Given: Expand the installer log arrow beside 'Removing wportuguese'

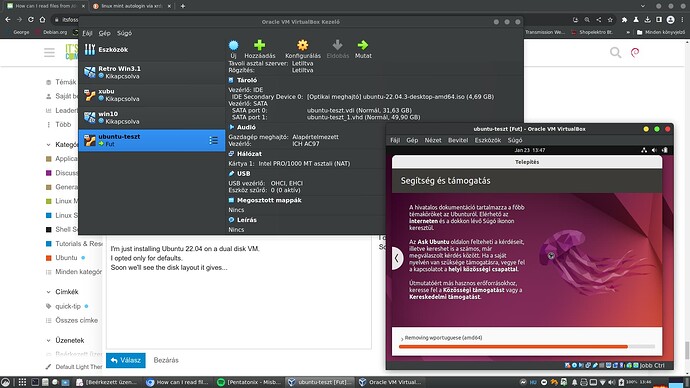Looking at the screenshot, I should (x=402, y=338).
